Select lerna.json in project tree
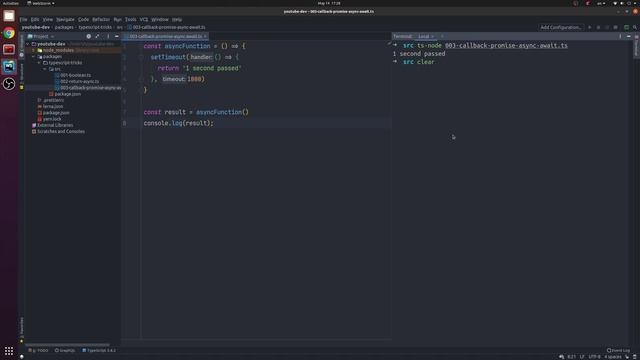Screen dimensions: 640x360 [53, 106]
